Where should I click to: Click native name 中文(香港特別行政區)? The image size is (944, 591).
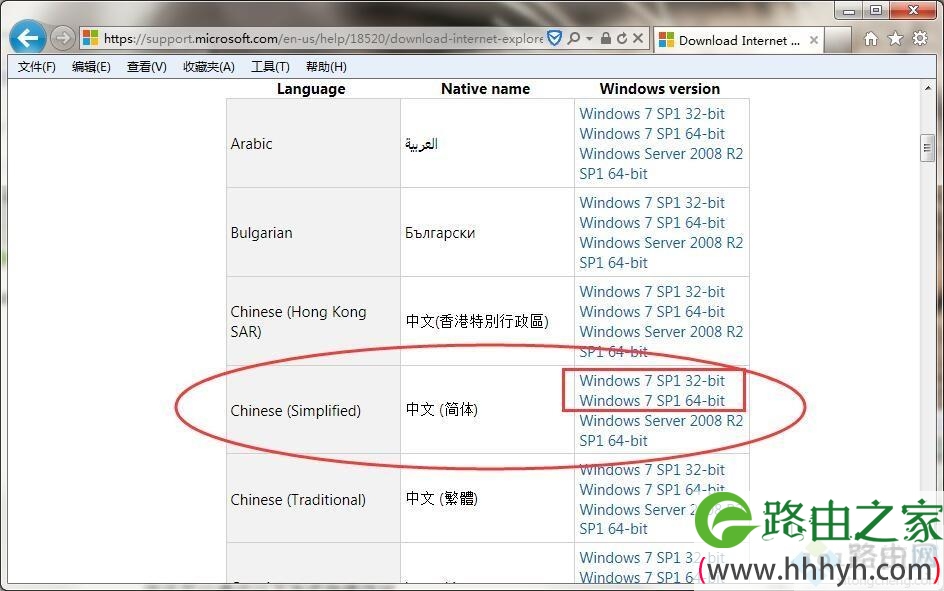(x=477, y=321)
